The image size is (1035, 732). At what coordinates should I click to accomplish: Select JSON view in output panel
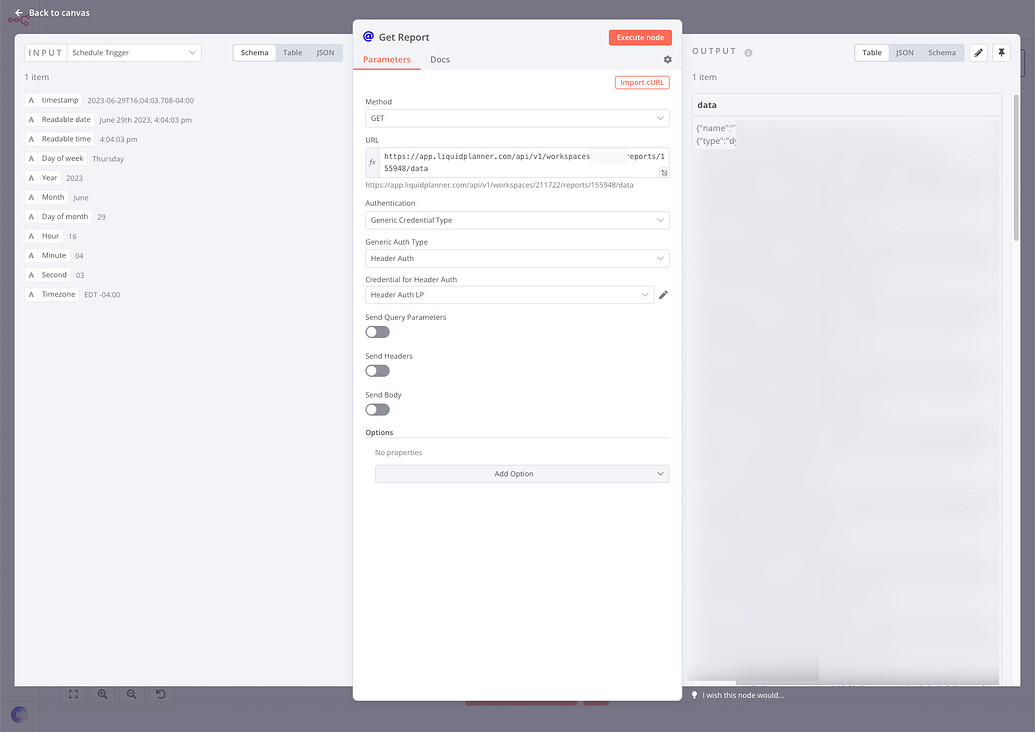click(904, 53)
